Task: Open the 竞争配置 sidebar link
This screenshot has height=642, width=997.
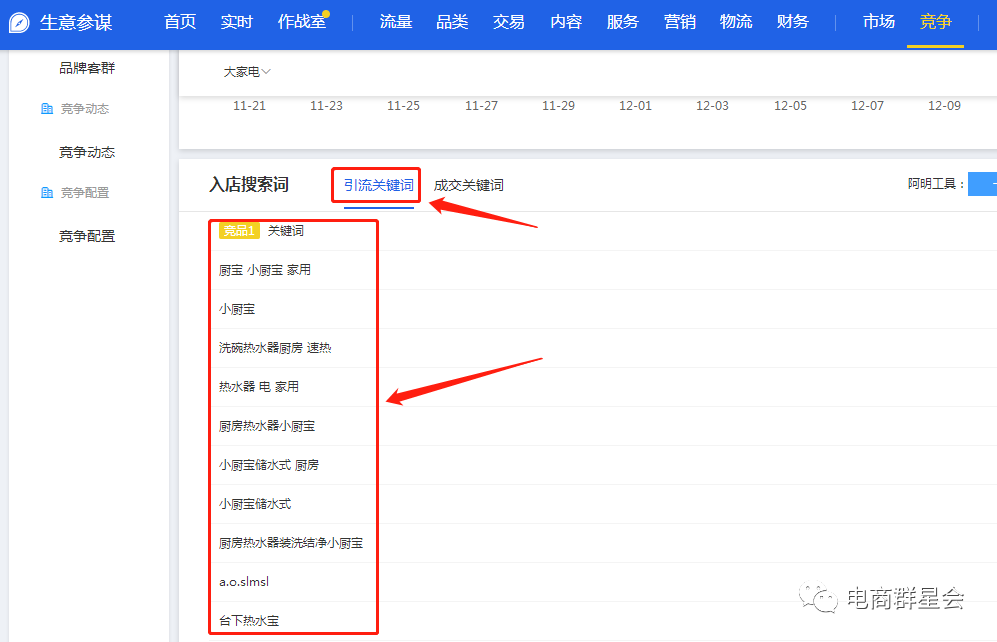Action: click(87, 236)
